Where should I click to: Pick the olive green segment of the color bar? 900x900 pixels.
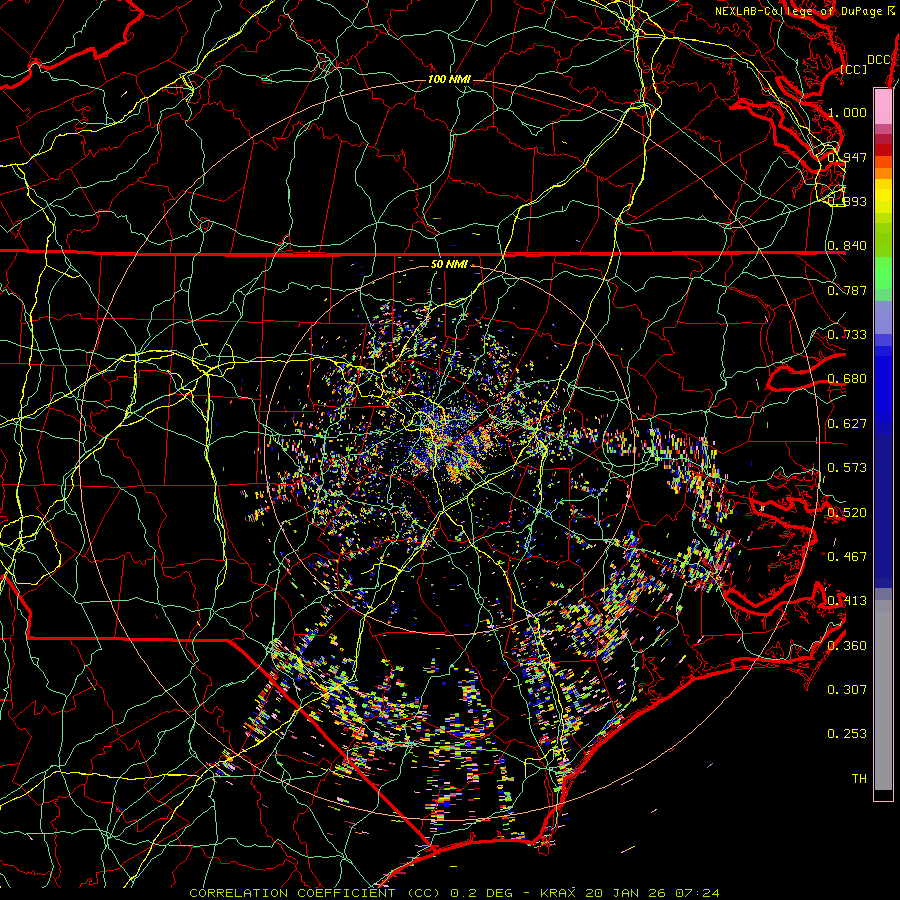(x=883, y=239)
